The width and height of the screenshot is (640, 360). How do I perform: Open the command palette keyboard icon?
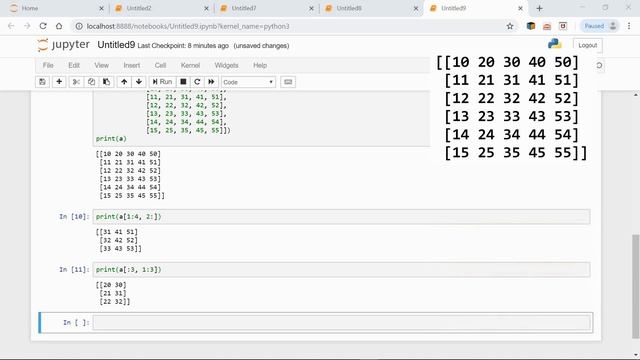[288, 82]
